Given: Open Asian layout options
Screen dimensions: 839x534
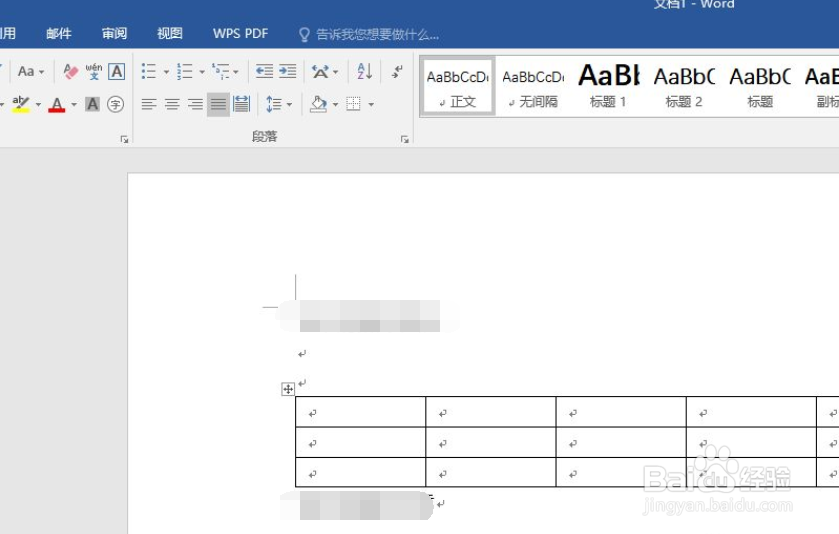Looking at the screenshot, I should coord(321,71).
